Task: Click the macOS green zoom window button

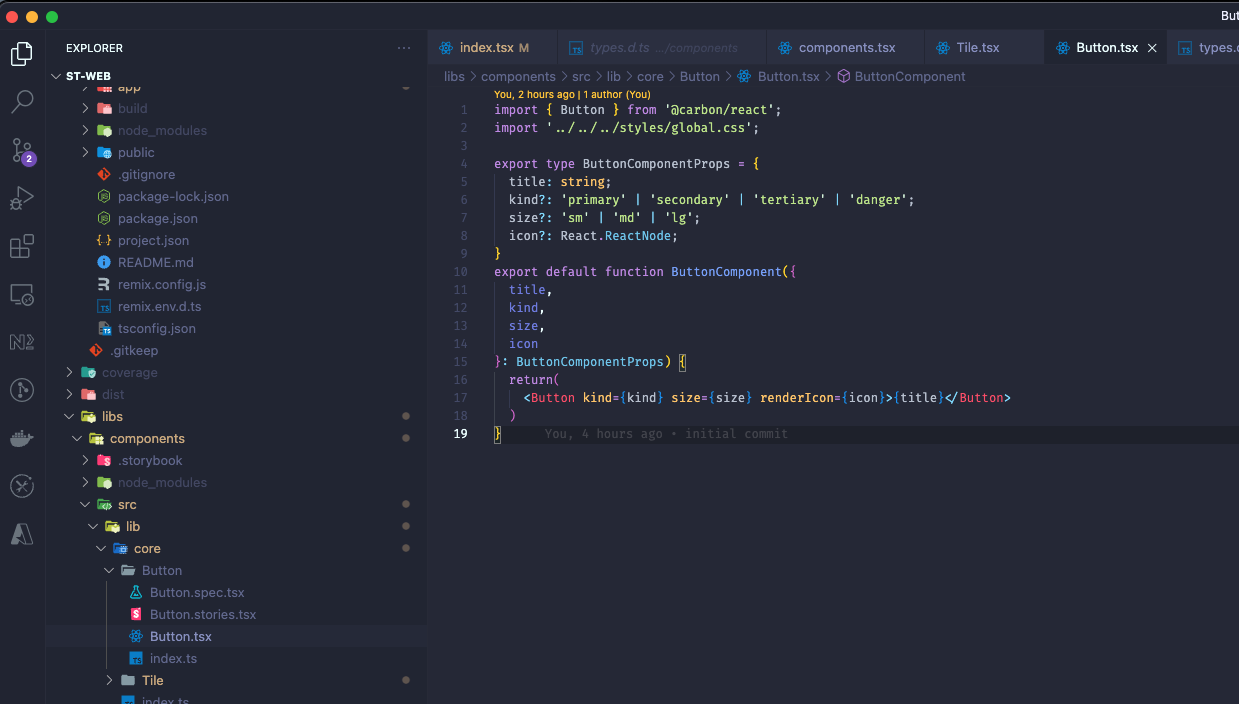Action: coord(52,17)
